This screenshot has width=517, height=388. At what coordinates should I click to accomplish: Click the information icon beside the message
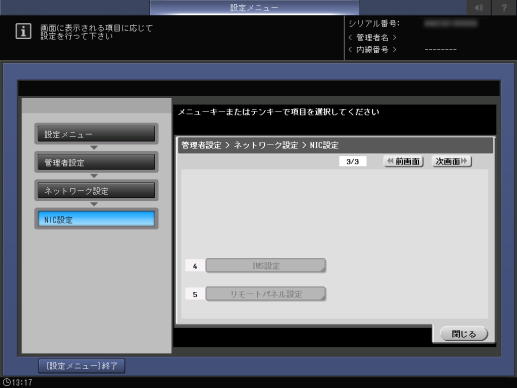click(x=23, y=31)
